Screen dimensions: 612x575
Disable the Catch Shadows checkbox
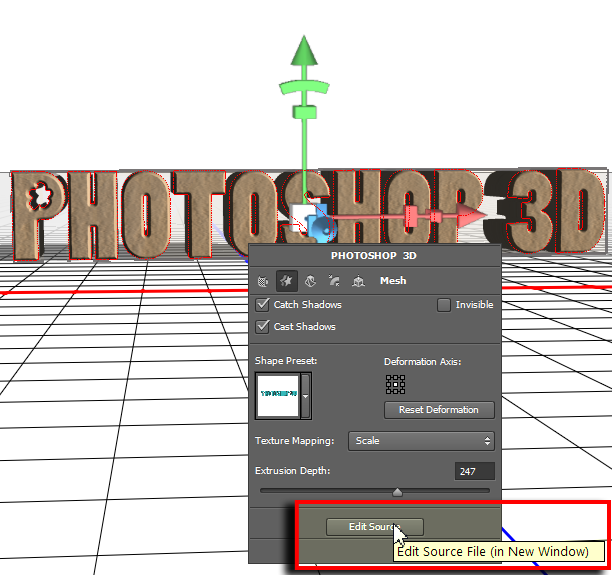tap(263, 305)
